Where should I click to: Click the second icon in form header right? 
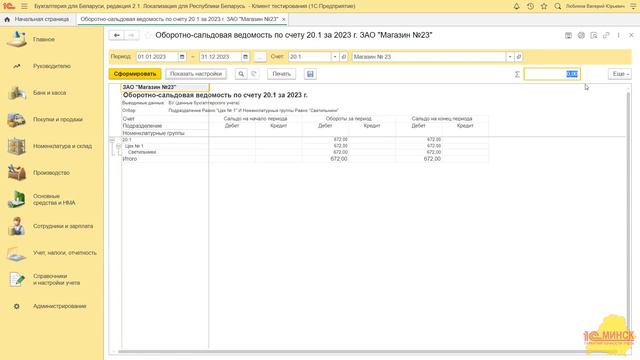[x=581, y=36]
